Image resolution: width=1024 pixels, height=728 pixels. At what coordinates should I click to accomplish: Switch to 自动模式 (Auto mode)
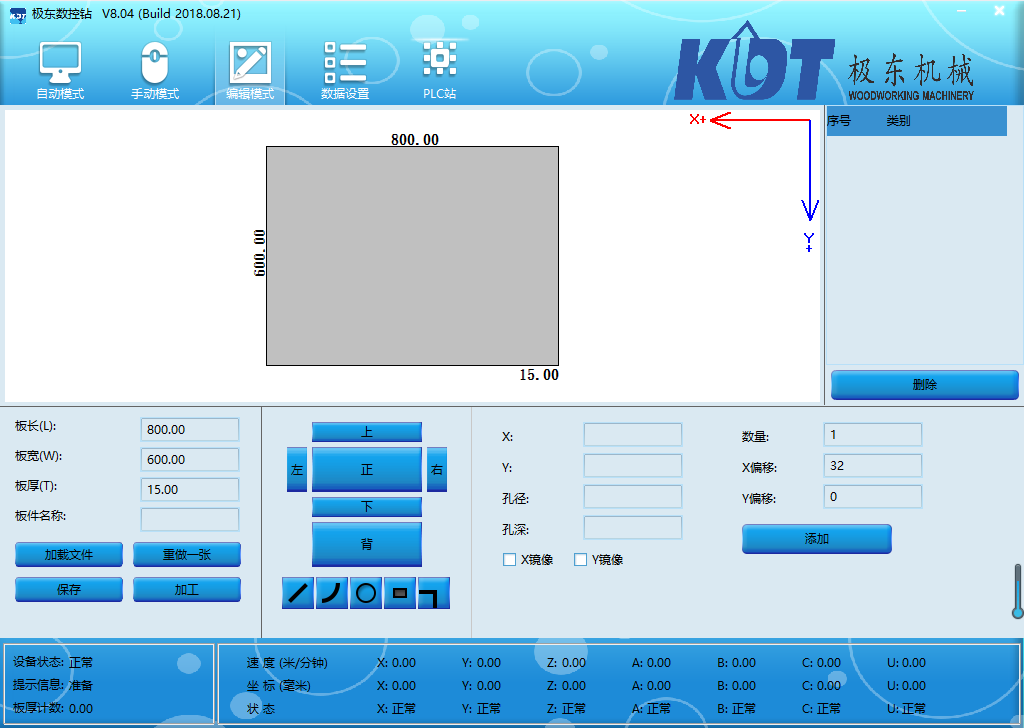coord(60,72)
